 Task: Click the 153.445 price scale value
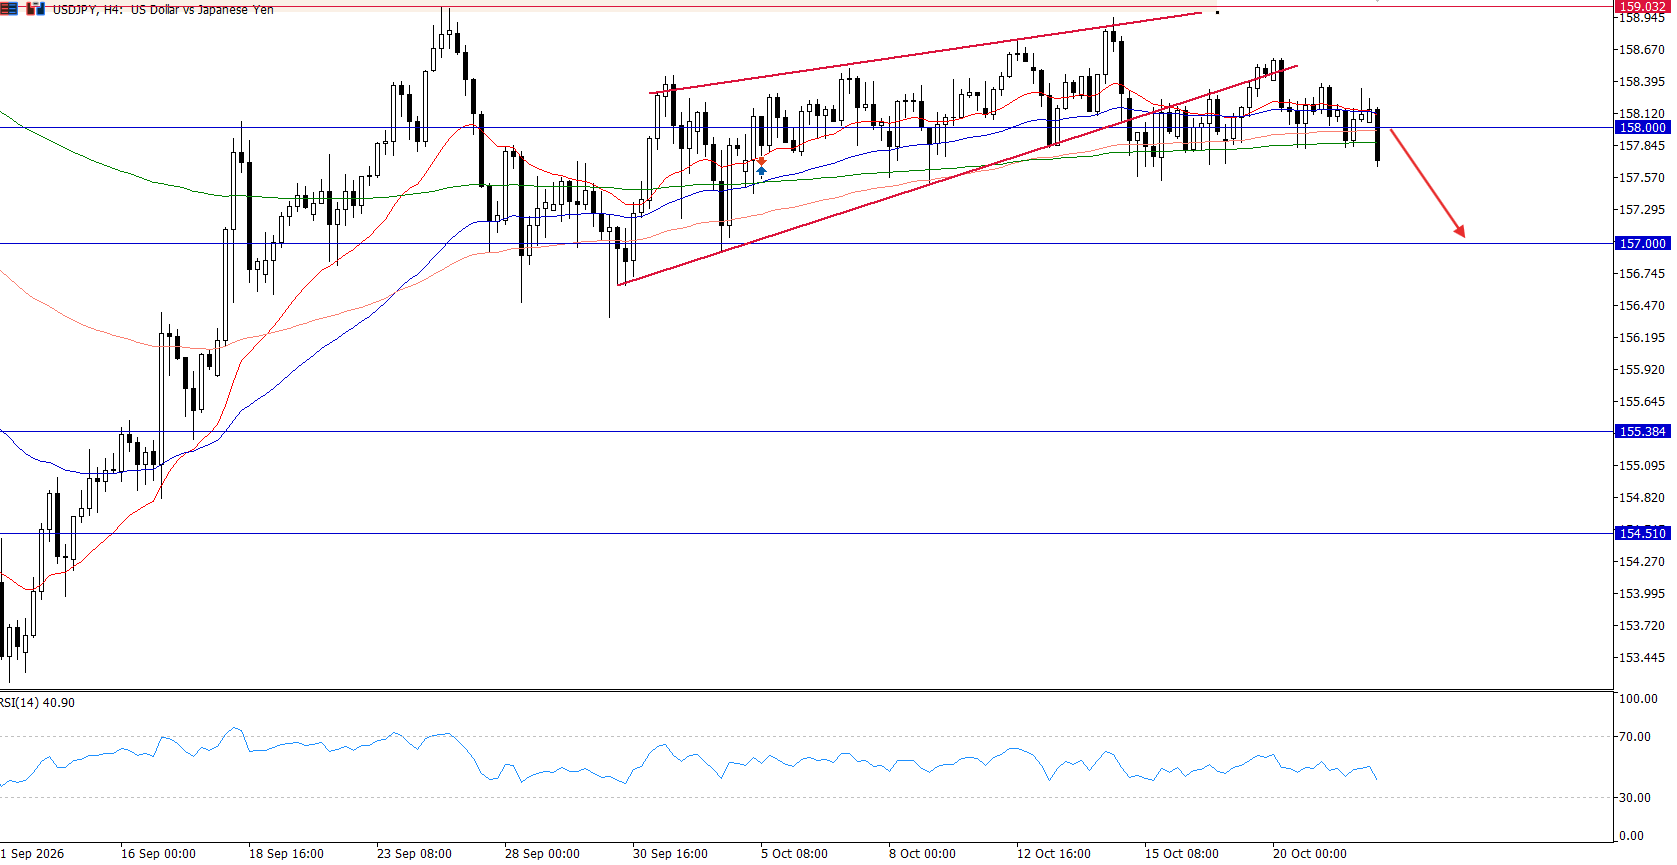point(1641,657)
